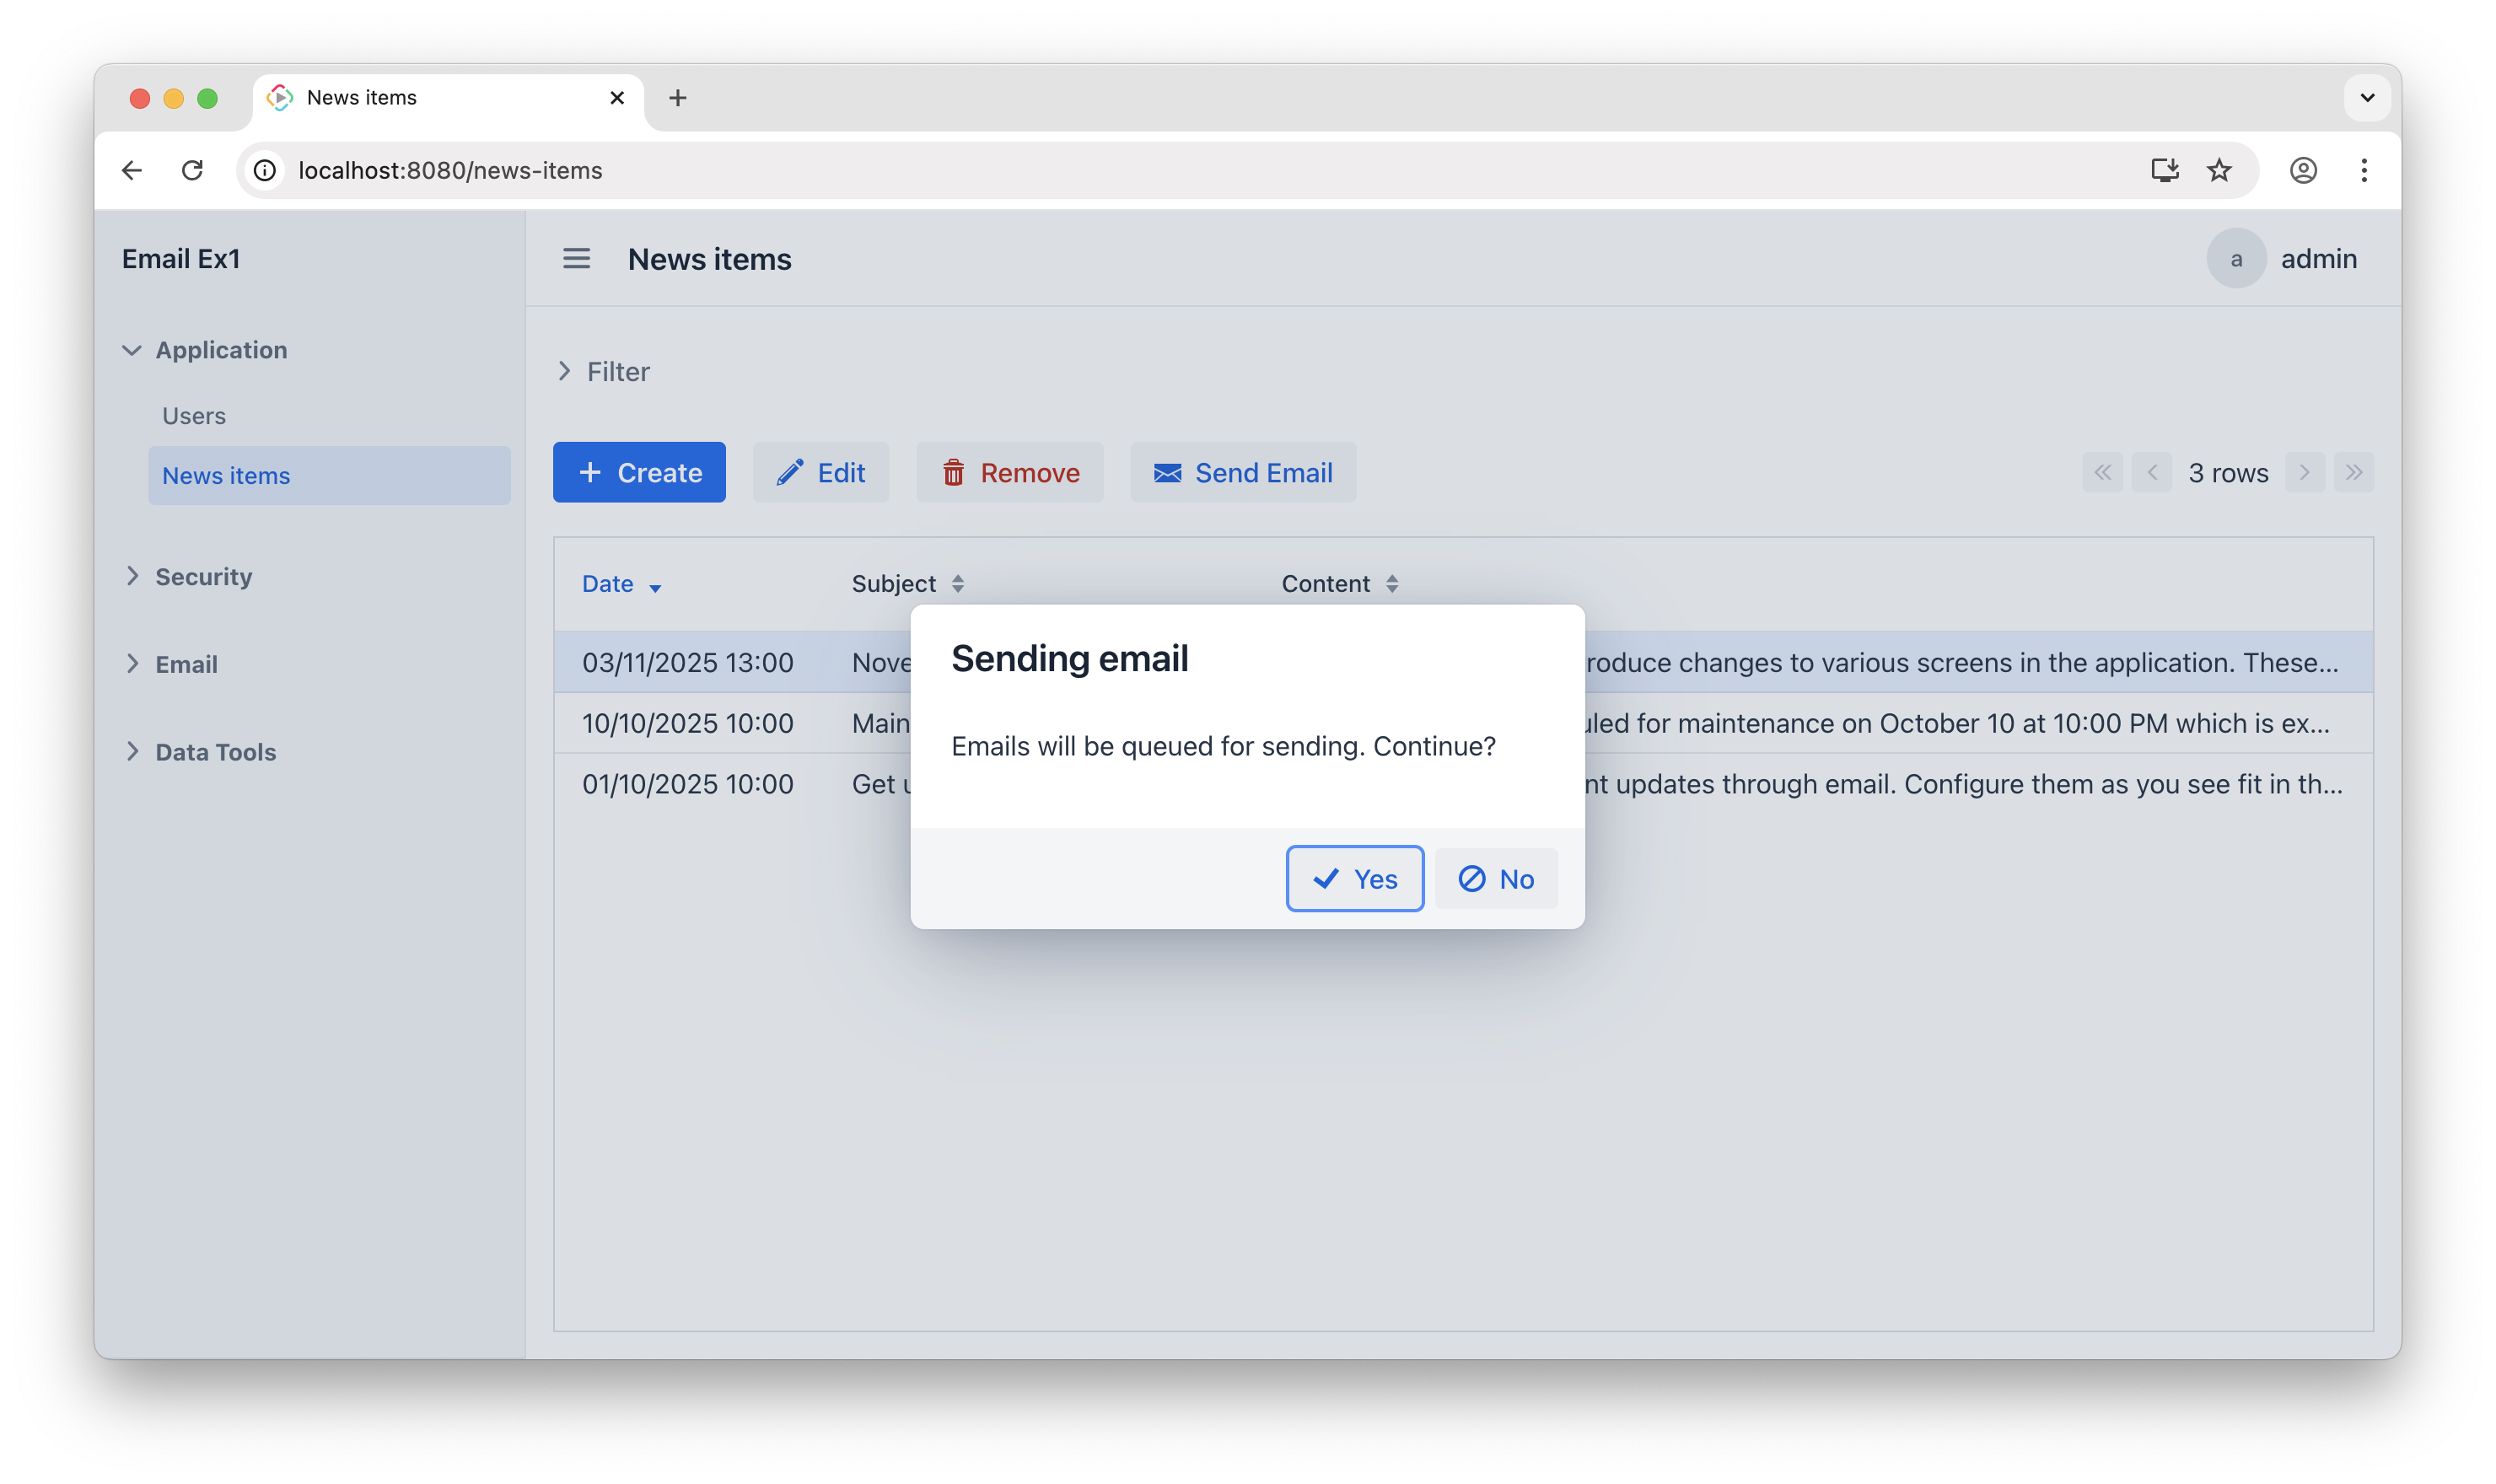This screenshot has width=2496, height=1484.
Task: Expand the Email menu section
Action: [x=186, y=664]
